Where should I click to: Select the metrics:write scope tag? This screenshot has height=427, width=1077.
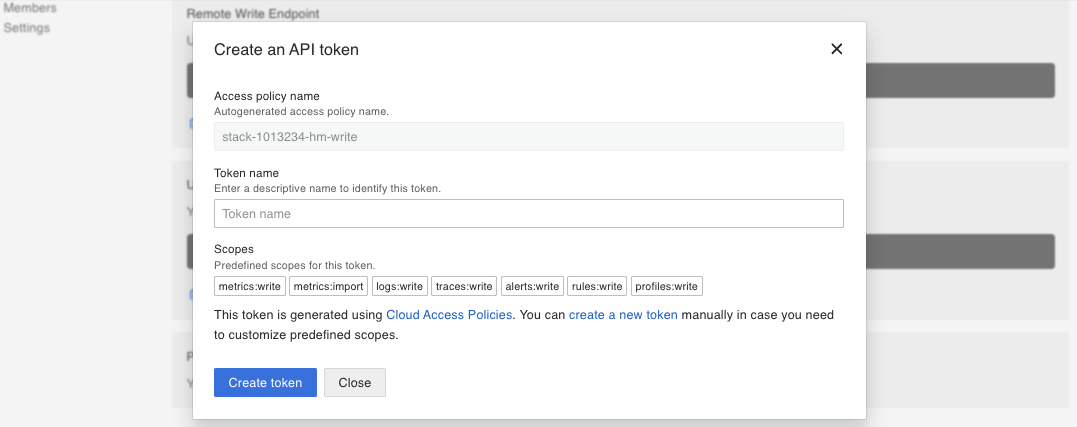tap(250, 287)
